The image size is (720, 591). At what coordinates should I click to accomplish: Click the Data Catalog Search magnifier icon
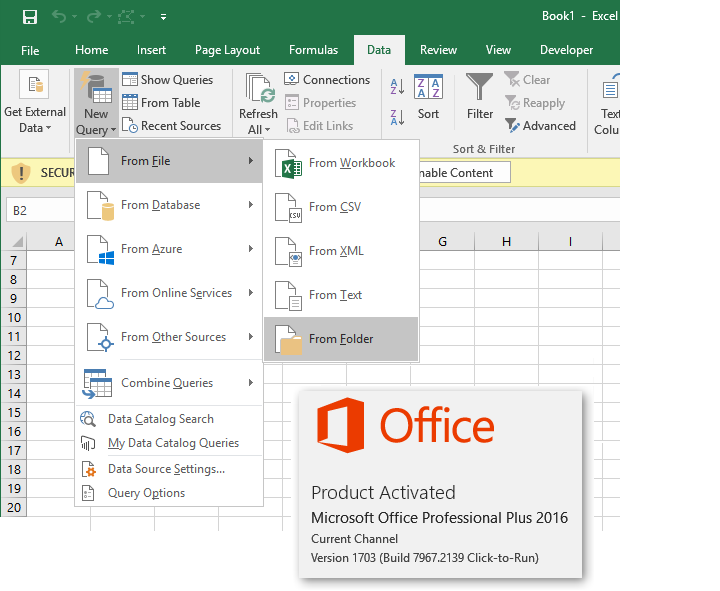pyautogui.click(x=87, y=419)
